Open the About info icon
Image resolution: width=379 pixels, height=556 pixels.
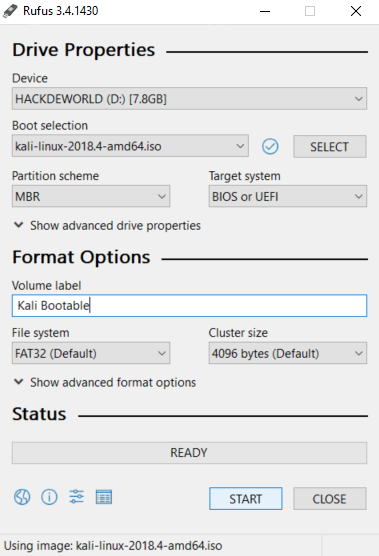click(49, 497)
